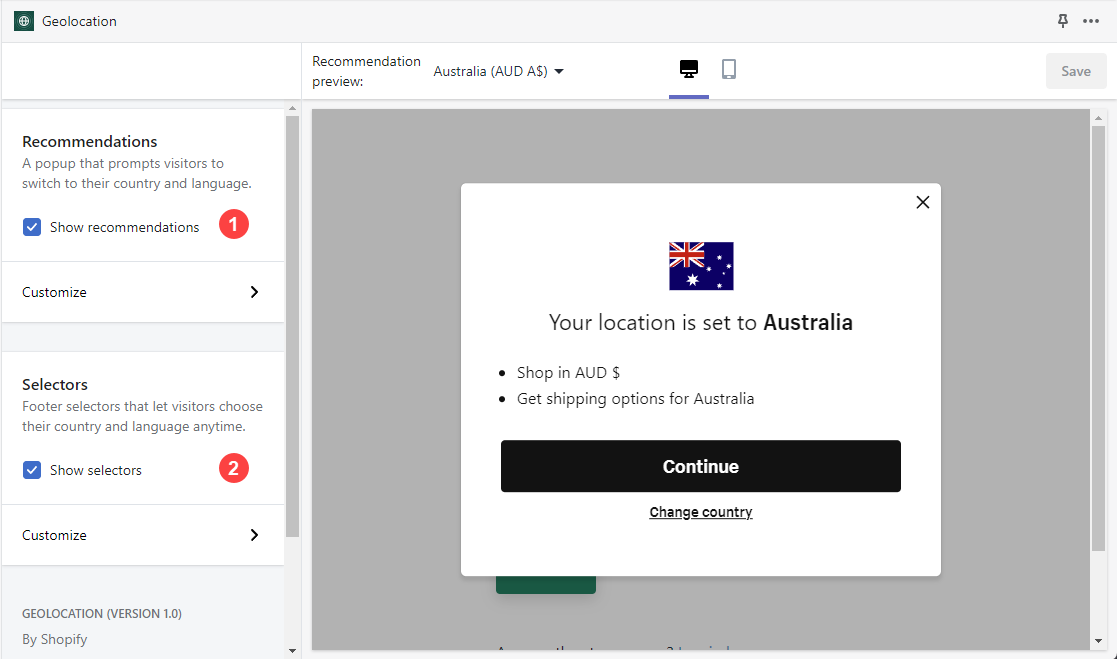Click the Save button
This screenshot has height=659, width=1117.
click(x=1076, y=71)
